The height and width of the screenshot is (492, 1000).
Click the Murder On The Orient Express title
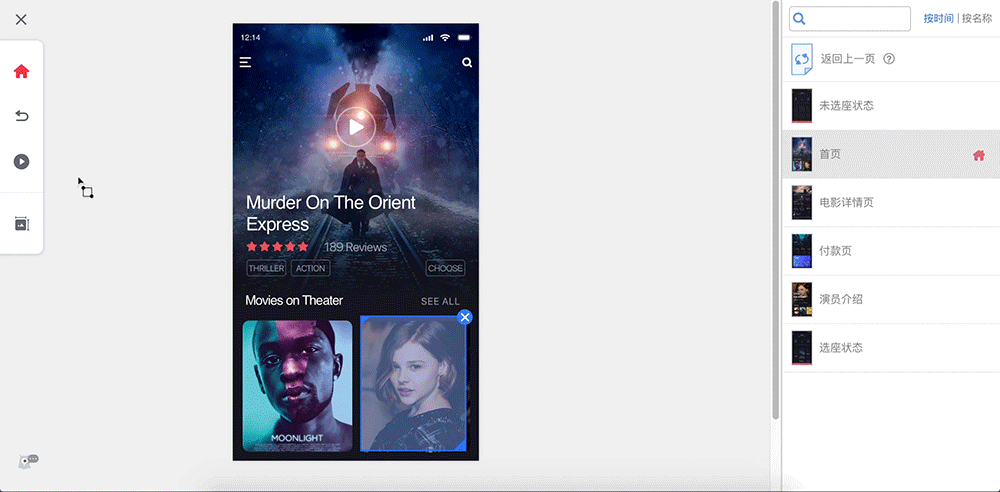pyautogui.click(x=330, y=213)
